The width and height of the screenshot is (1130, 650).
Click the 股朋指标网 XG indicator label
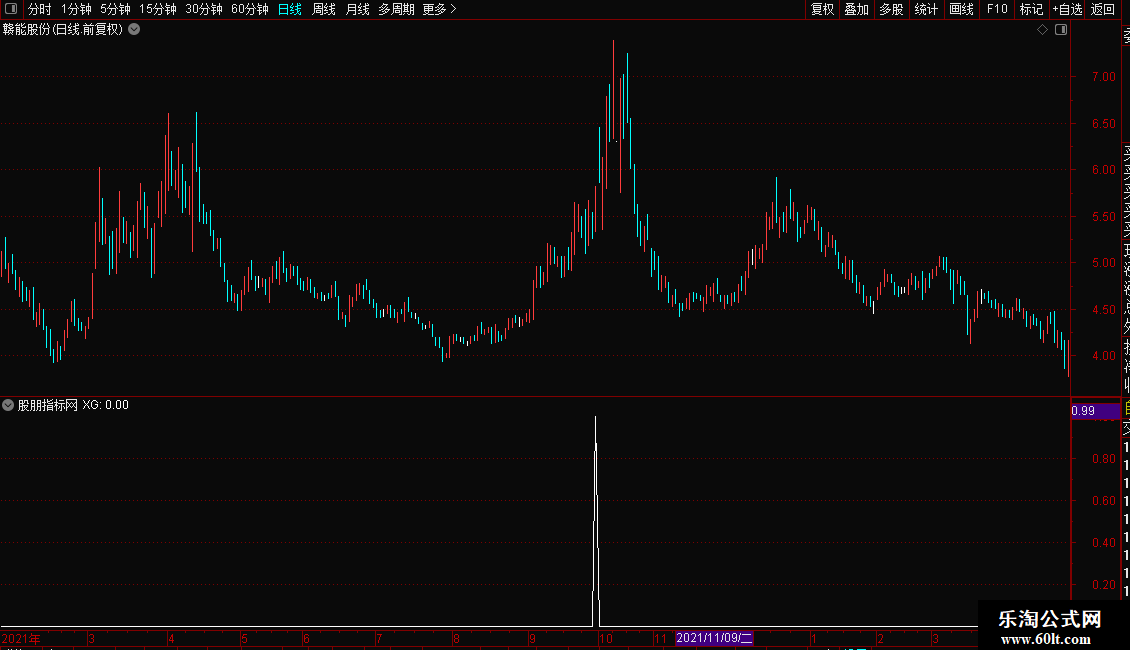pos(73,405)
